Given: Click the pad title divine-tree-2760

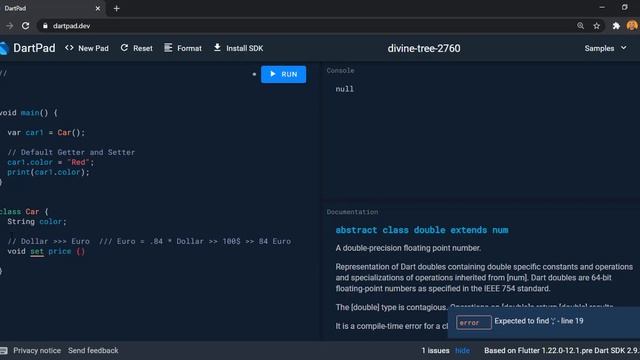Looking at the screenshot, I should pos(424,48).
